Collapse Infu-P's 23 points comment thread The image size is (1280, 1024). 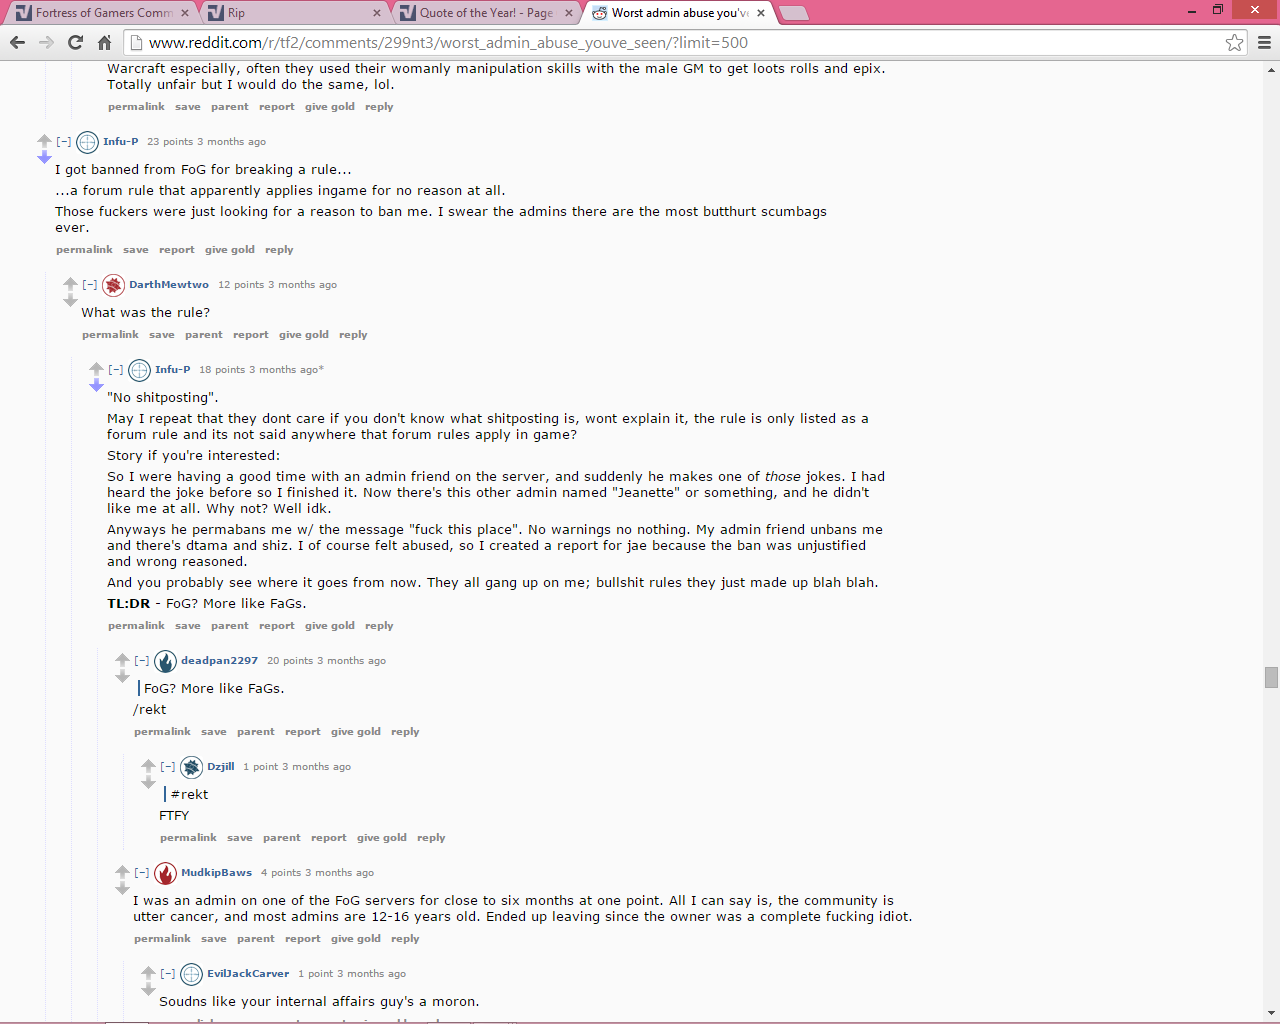[64, 142]
